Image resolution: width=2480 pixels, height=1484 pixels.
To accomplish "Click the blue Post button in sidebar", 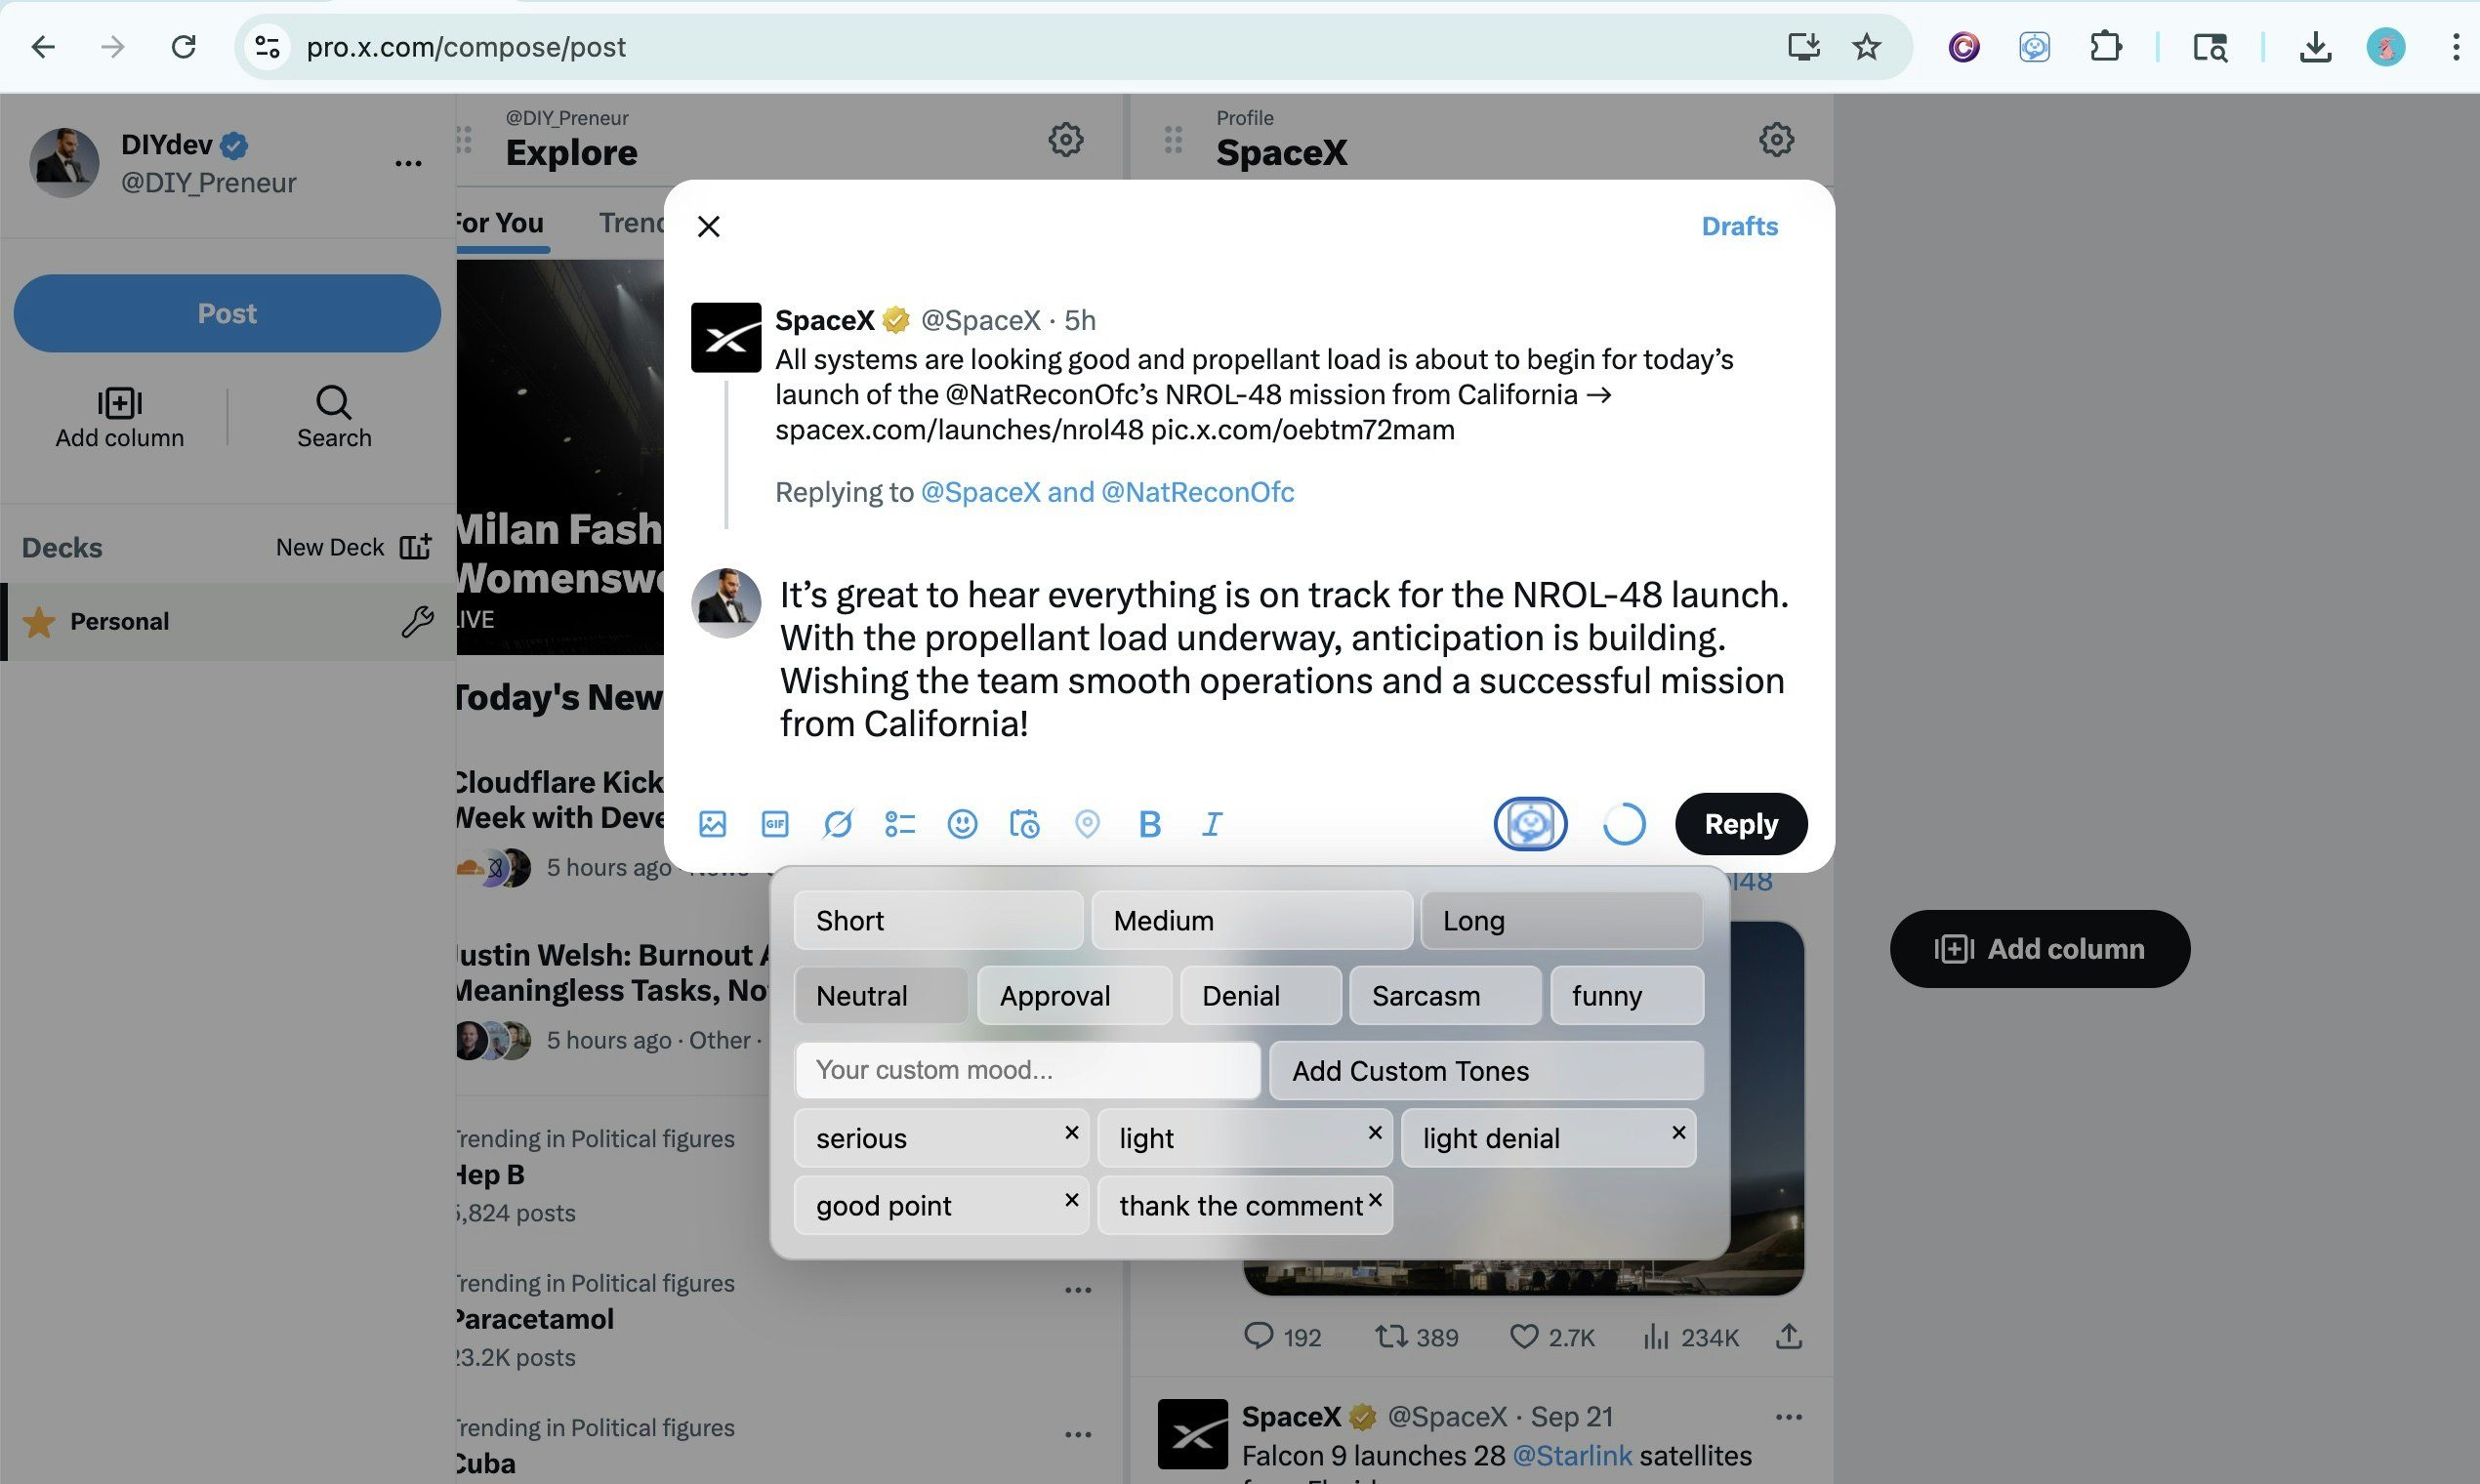I will pyautogui.click(x=227, y=313).
